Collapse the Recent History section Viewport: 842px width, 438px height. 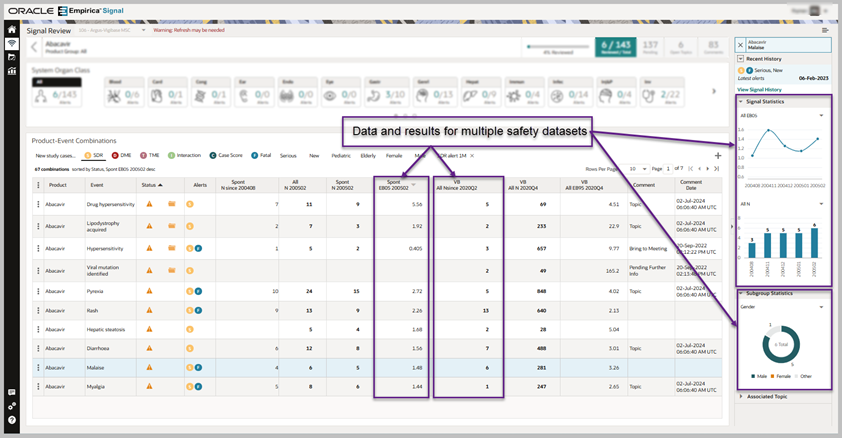pyautogui.click(x=741, y=59)
